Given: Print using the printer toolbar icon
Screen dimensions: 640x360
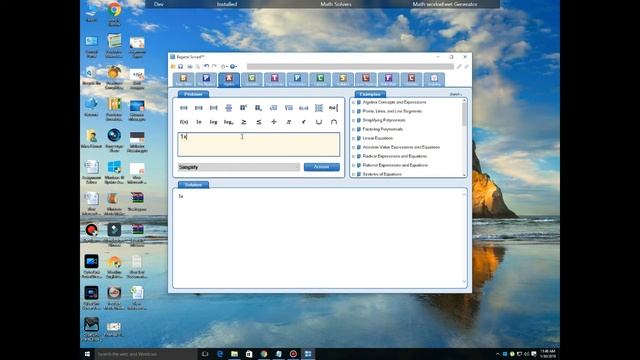Looking at the screenshot, I should click(190, 67).
